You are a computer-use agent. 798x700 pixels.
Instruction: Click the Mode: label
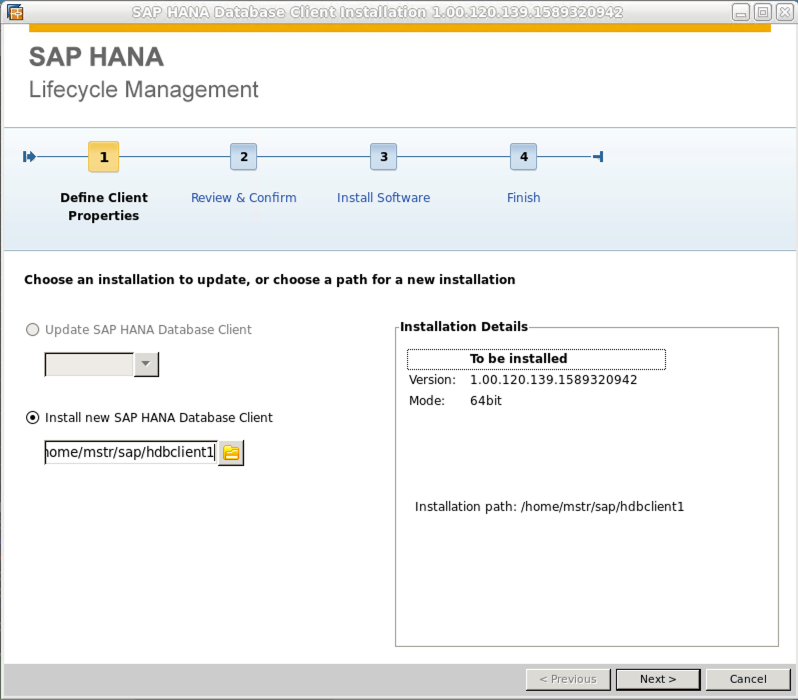426,401
